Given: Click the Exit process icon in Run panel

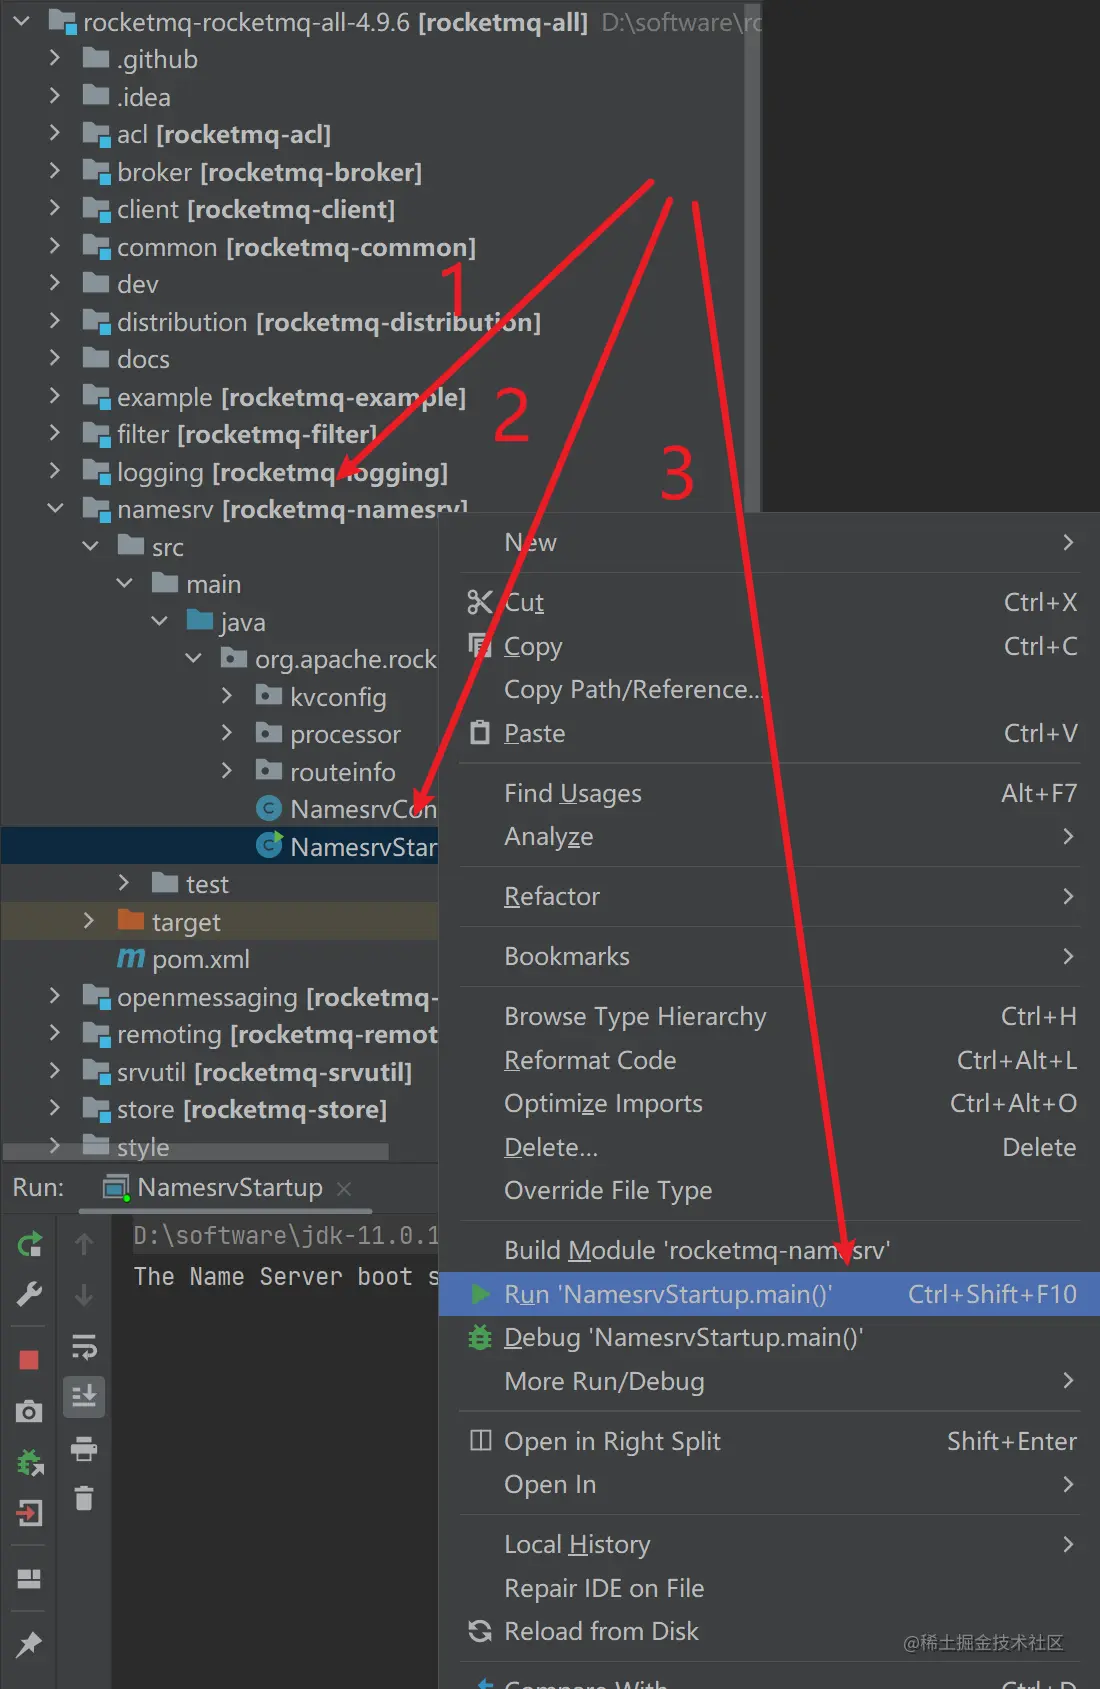Looking at the screenshot, I should click(x=29, y=1513).
